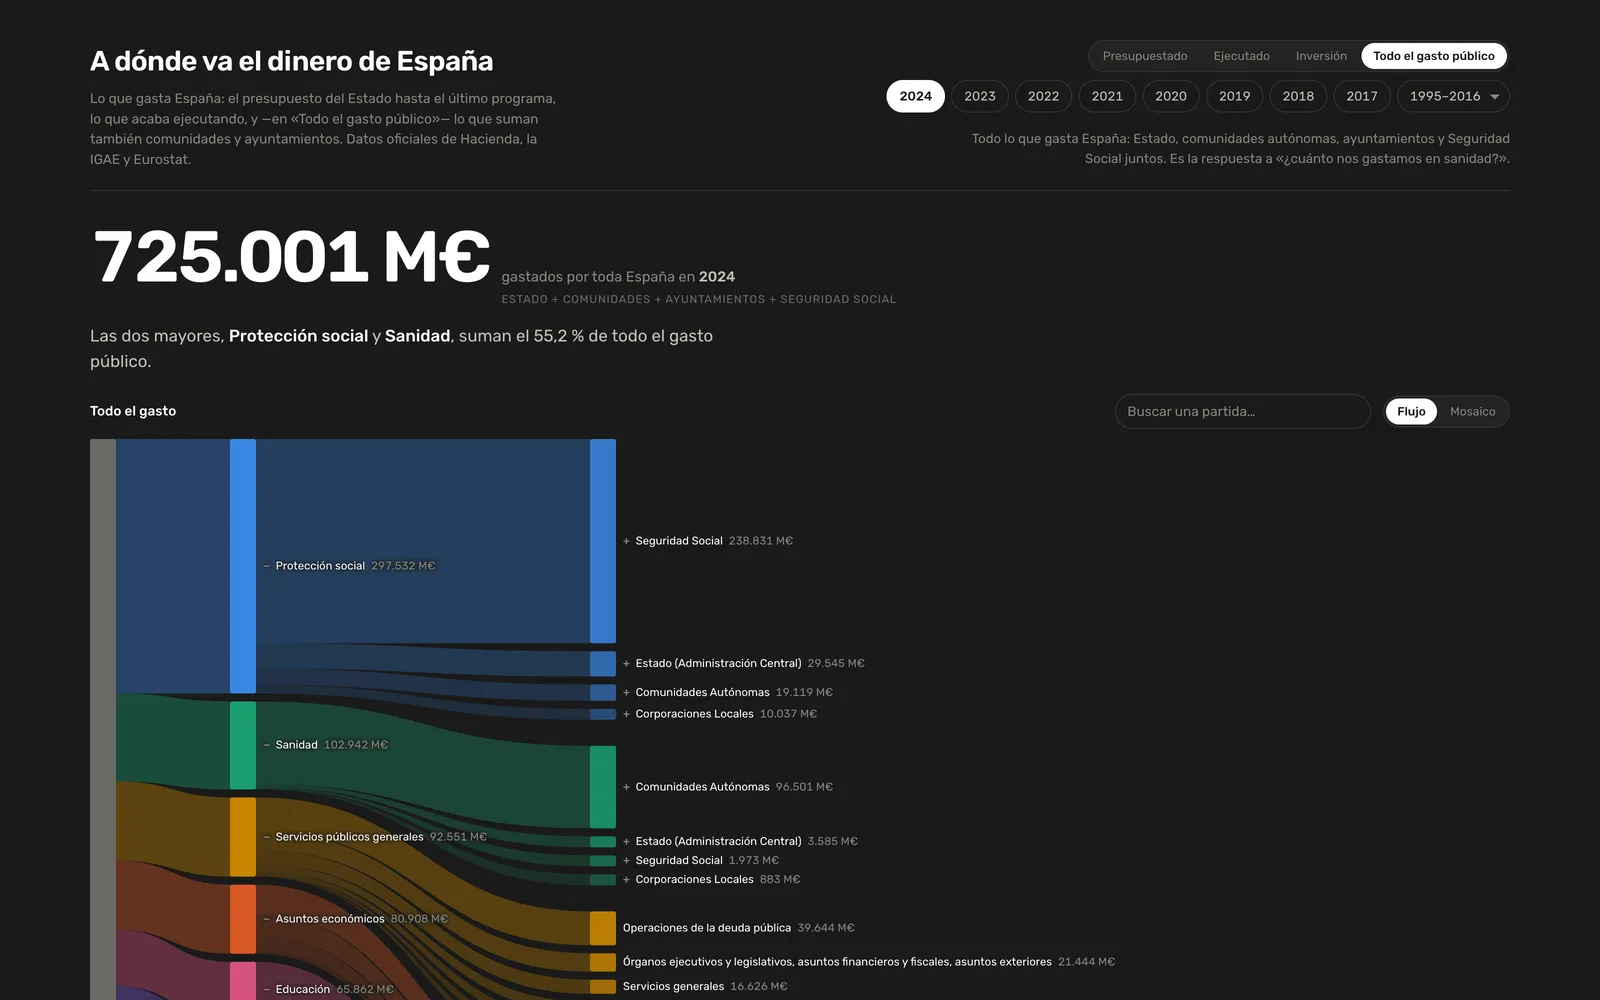This screenshot has height=1000, width=1600.
Task: Select year 2017
Action: coord(1362,96)
